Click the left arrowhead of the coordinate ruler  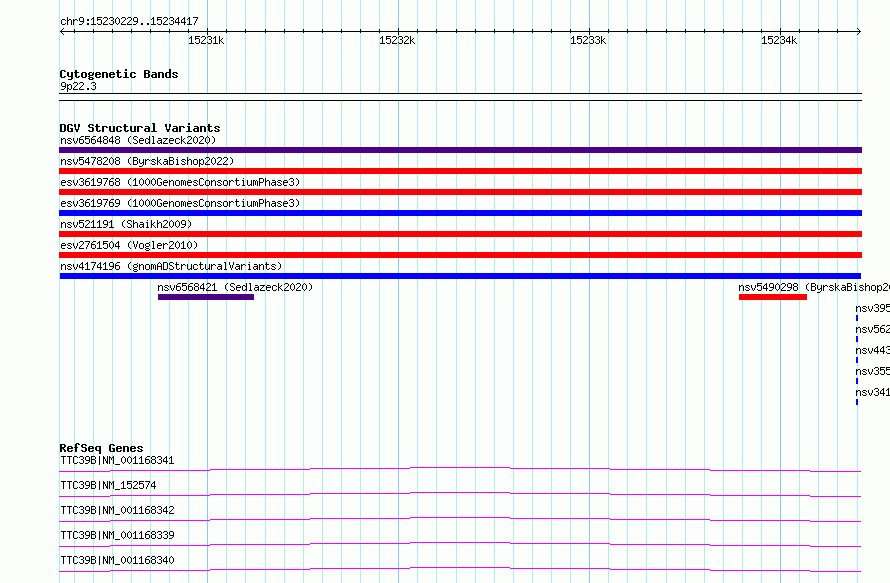(62, 31)
